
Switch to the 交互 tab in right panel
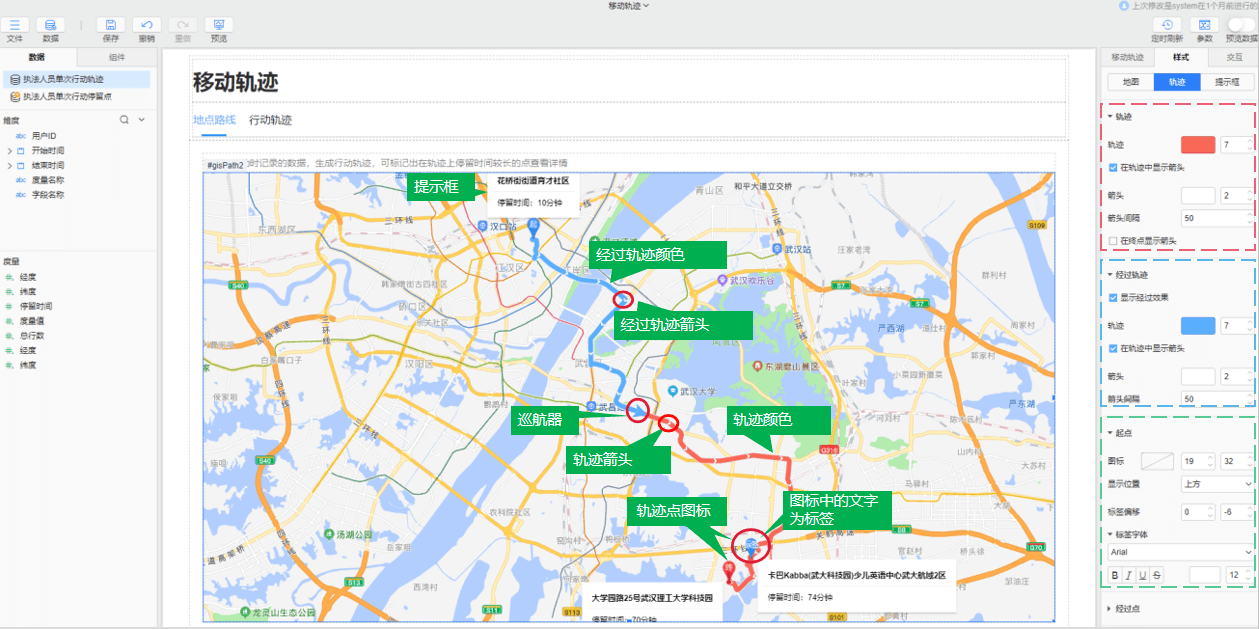click(x=1234, y=57)
